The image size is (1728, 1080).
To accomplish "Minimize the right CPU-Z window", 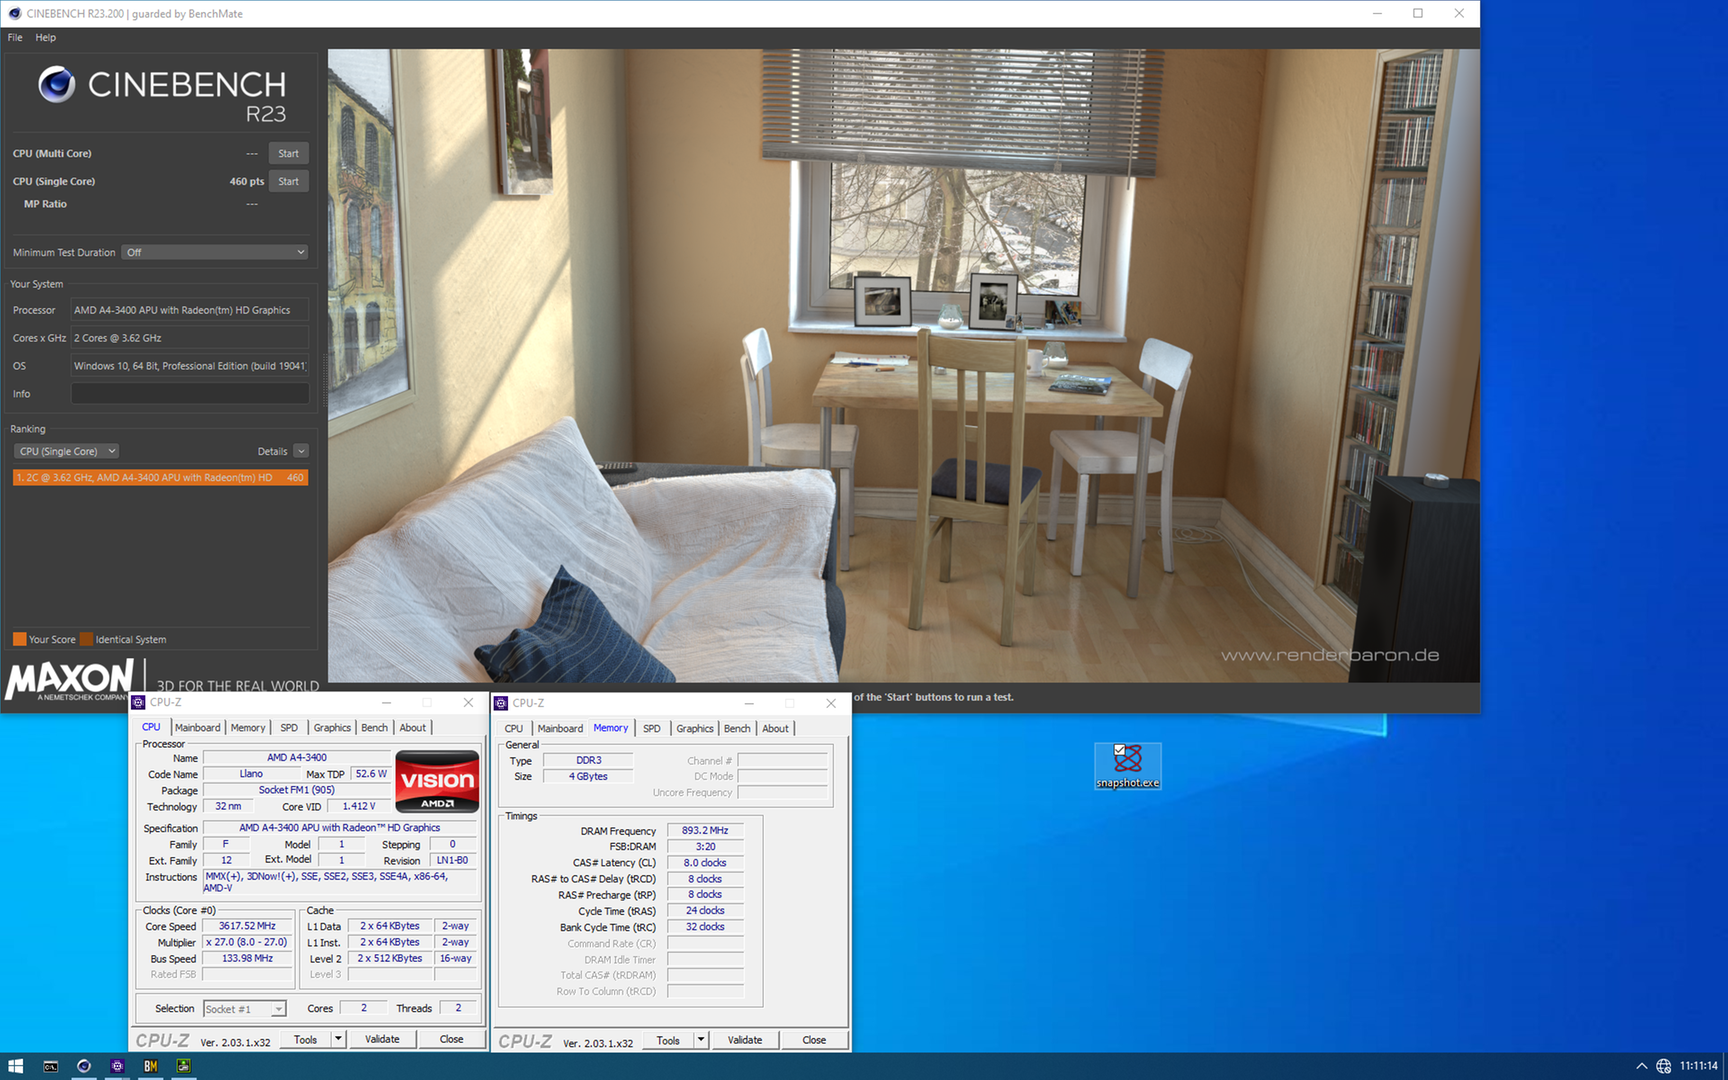I will click(748, 703).
